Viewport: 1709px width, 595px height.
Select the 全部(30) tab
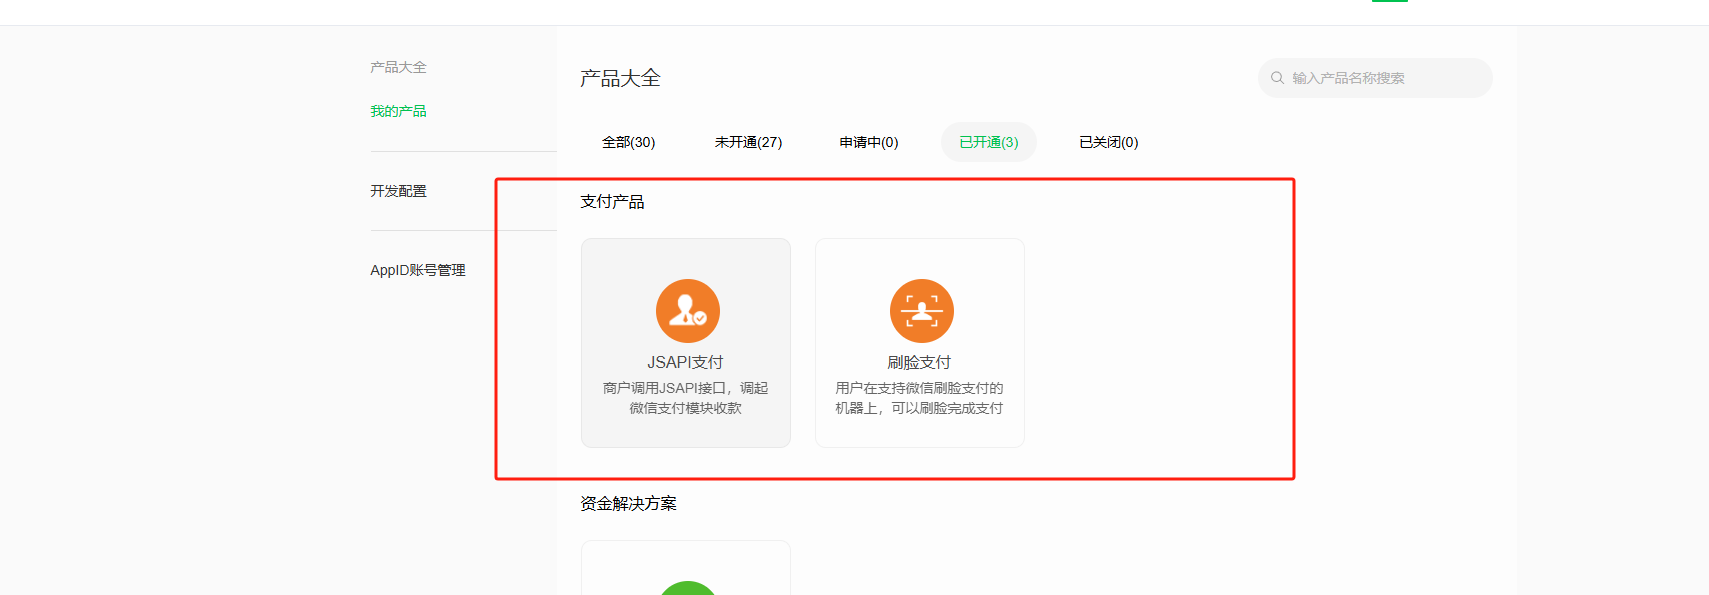click(x=629, y=142)
